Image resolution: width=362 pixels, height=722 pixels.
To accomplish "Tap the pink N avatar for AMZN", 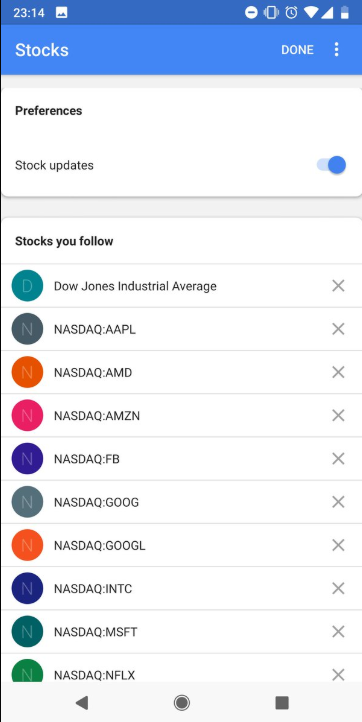I will (x=27, y=415).
